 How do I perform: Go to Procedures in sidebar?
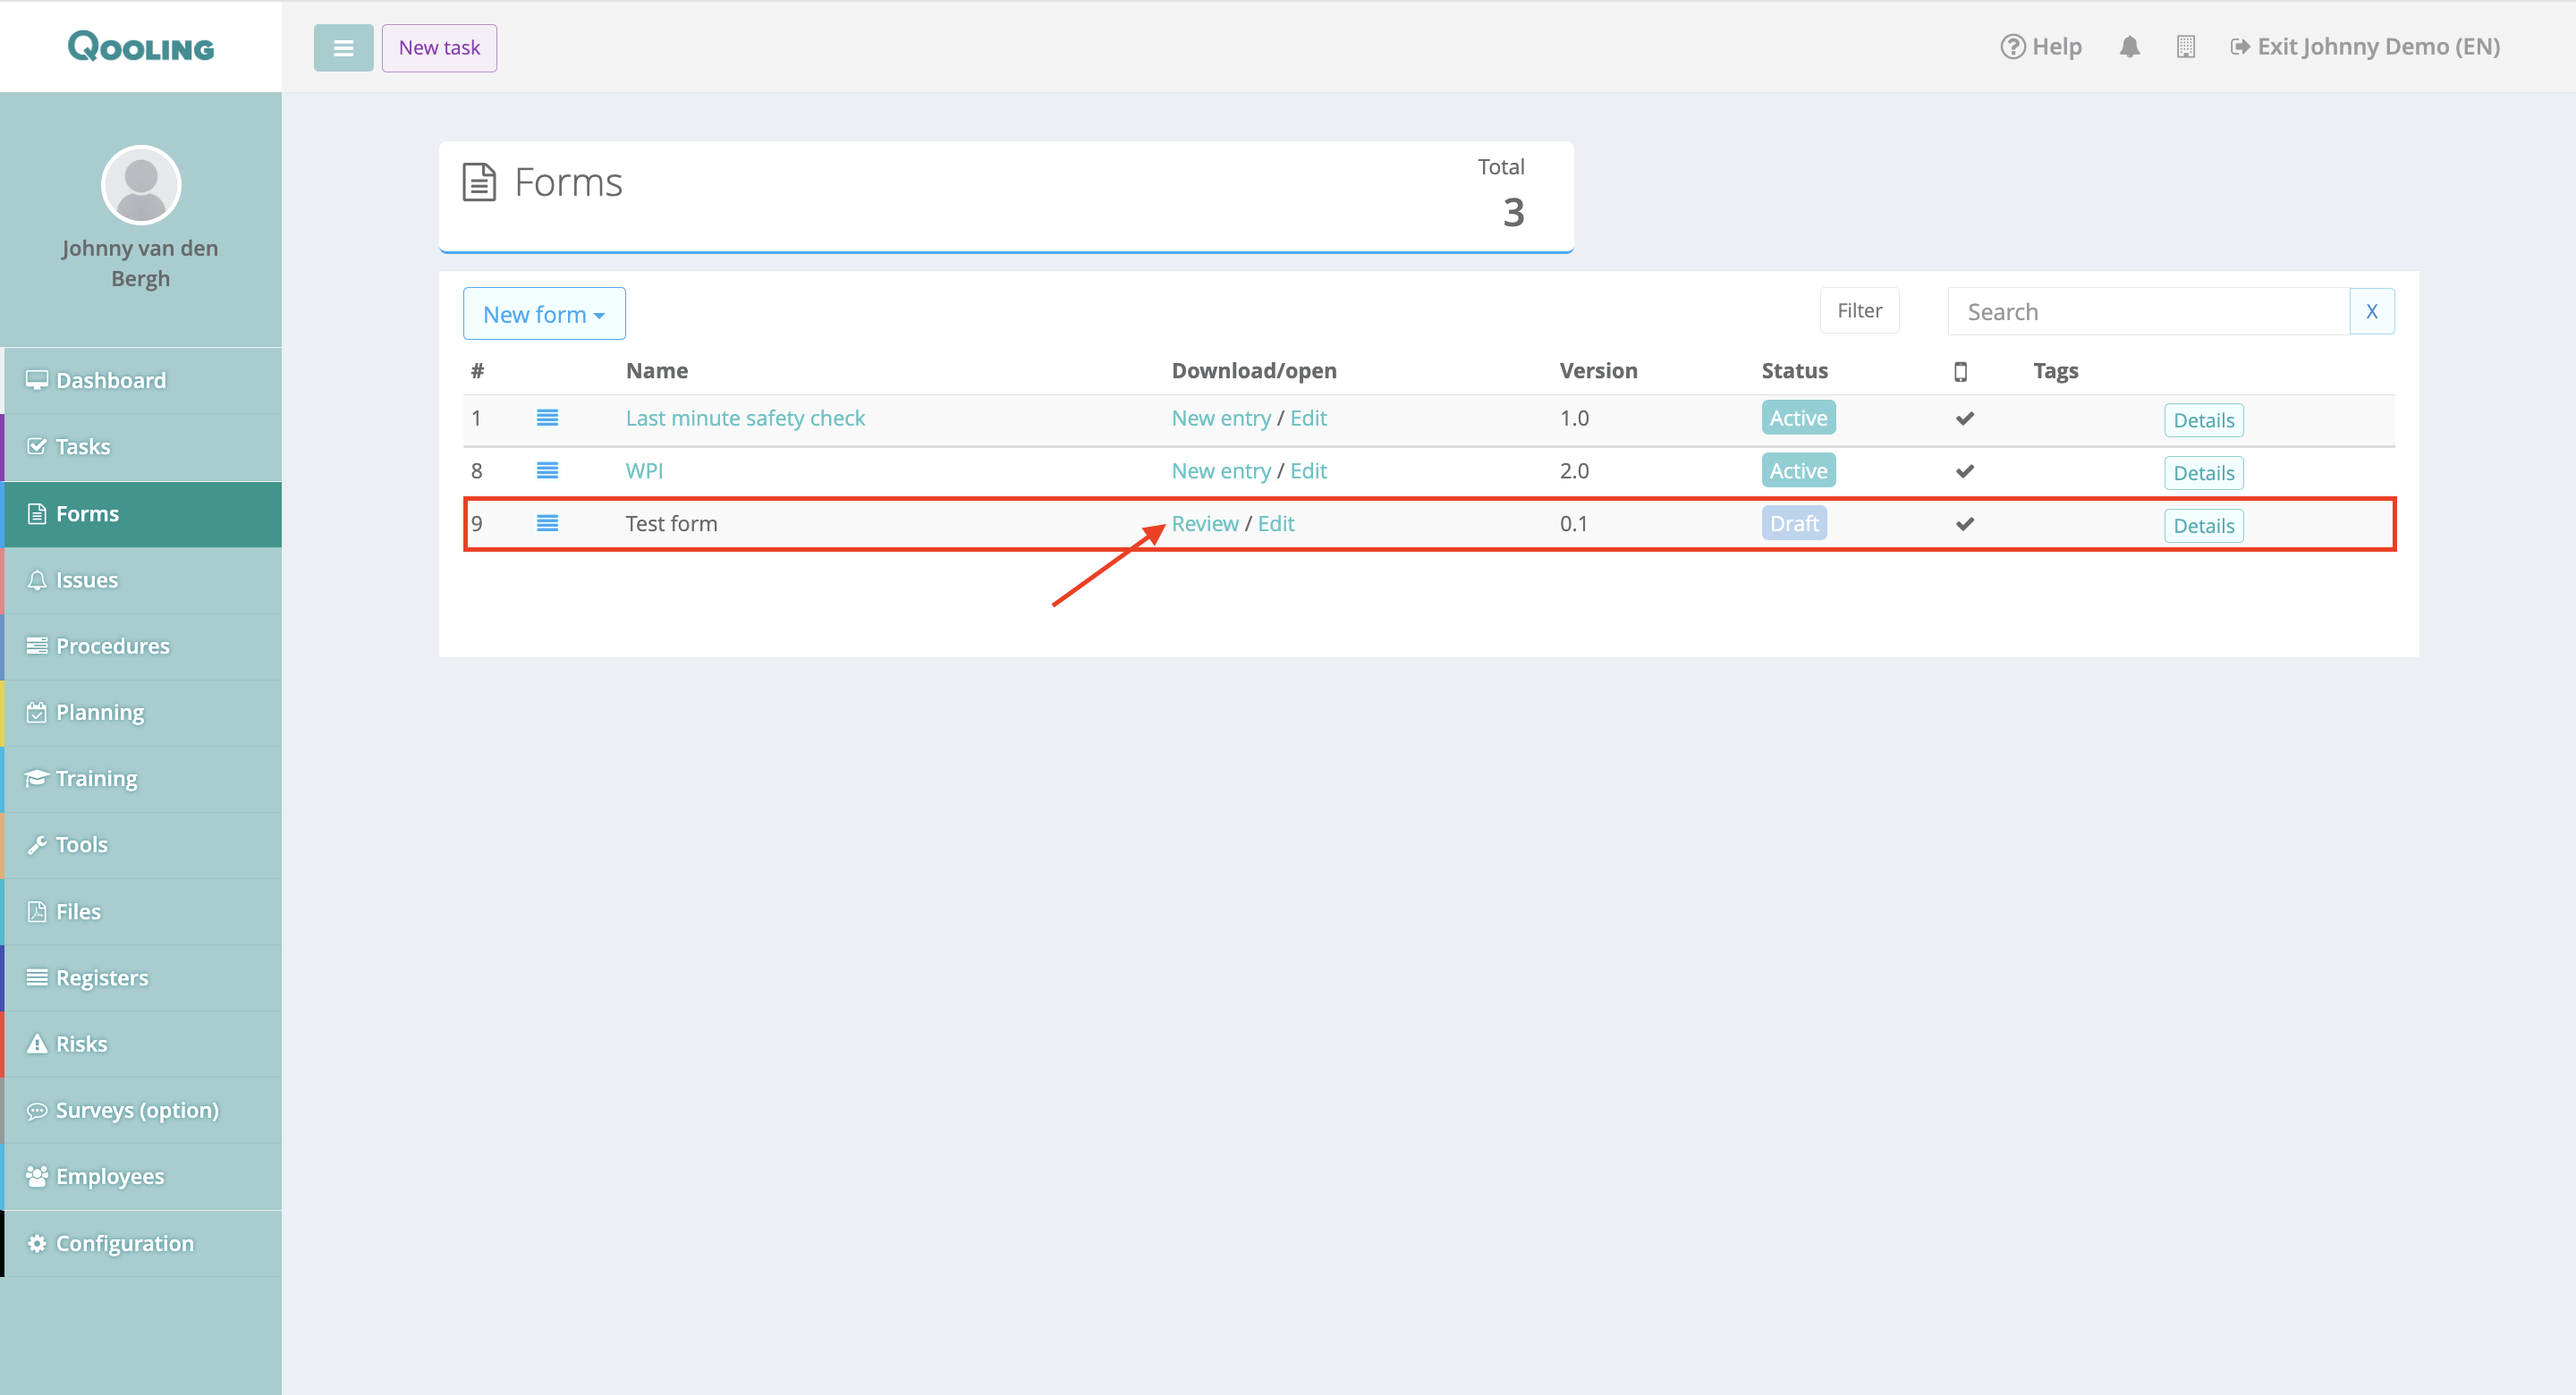(x=112, y=646)
